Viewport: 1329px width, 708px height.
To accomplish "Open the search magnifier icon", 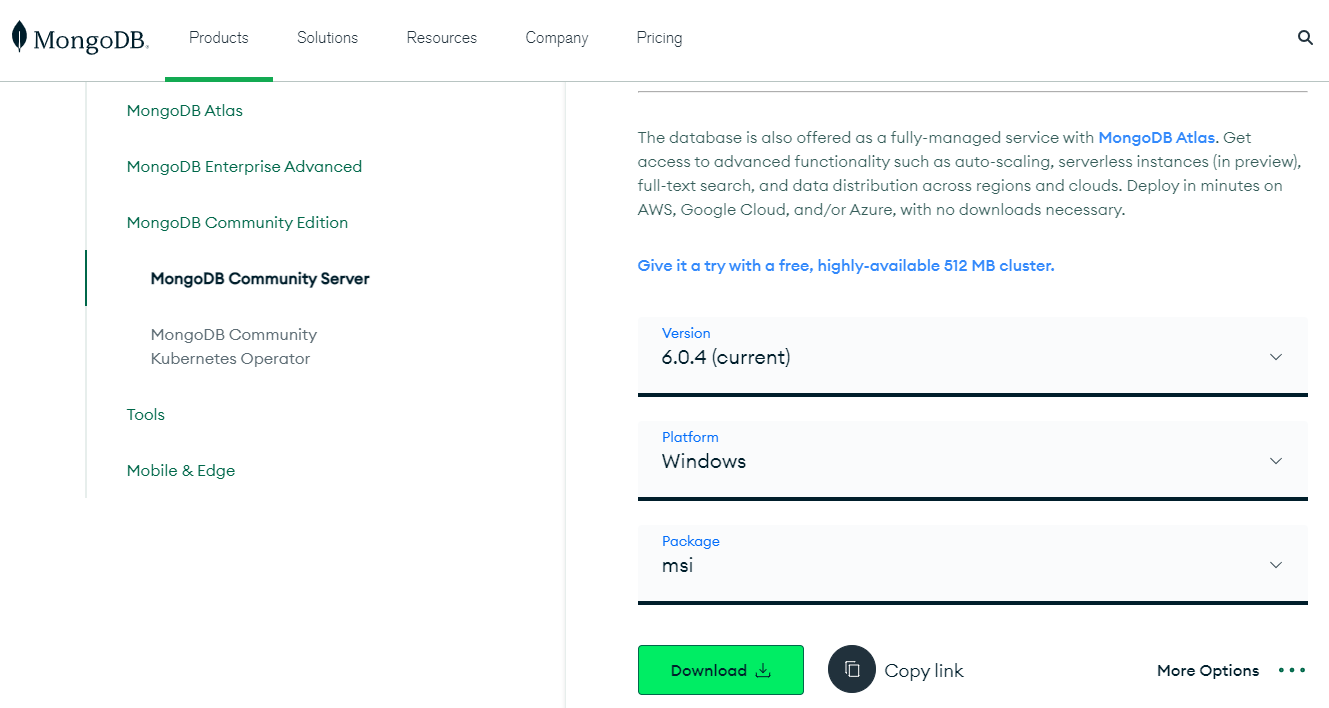I will point(1305,38).
